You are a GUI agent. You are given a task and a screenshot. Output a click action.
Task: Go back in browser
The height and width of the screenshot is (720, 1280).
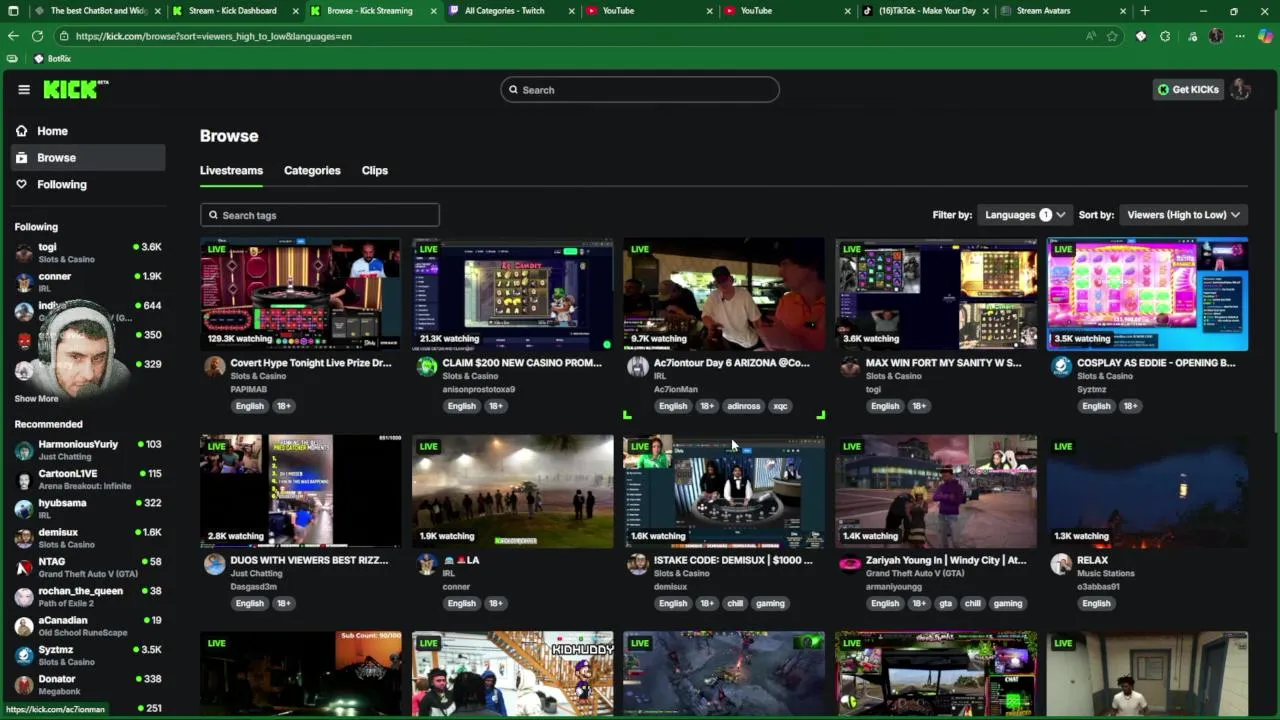coord(12,36)
